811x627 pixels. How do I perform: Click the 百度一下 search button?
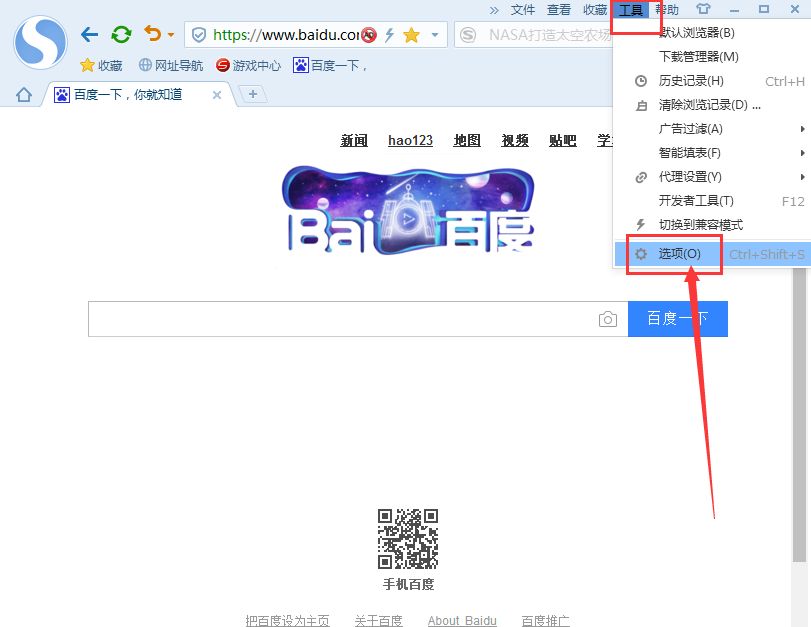(x=677, y=319)
